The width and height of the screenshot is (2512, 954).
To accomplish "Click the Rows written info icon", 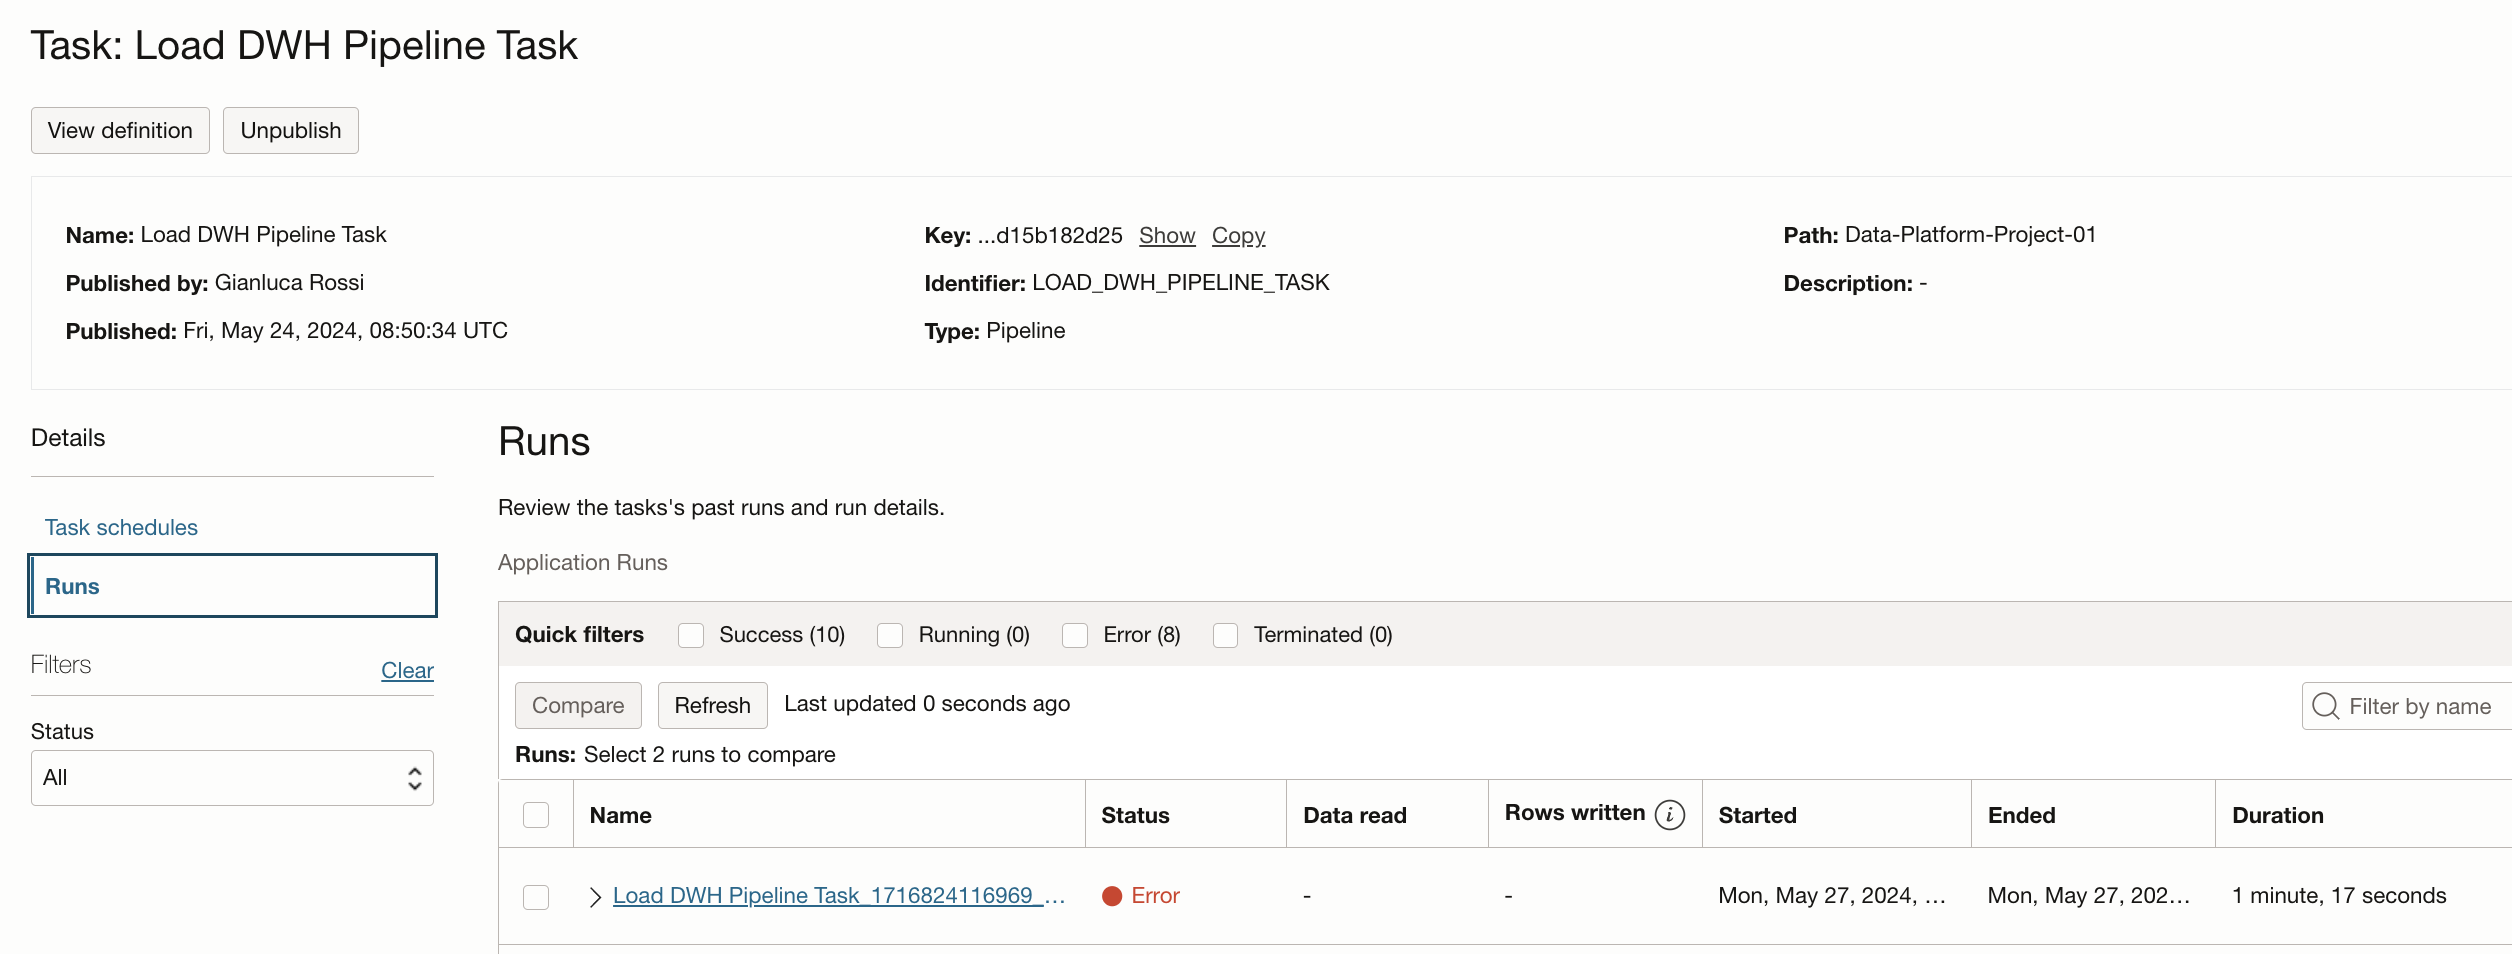I will click(1669, 815).
